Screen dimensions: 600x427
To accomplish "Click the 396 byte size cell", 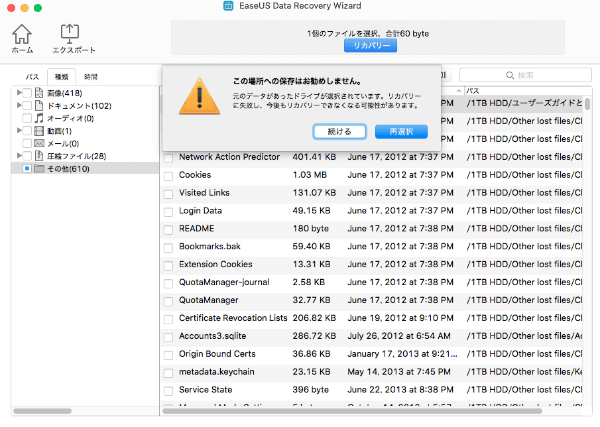I will click(311, 390).
